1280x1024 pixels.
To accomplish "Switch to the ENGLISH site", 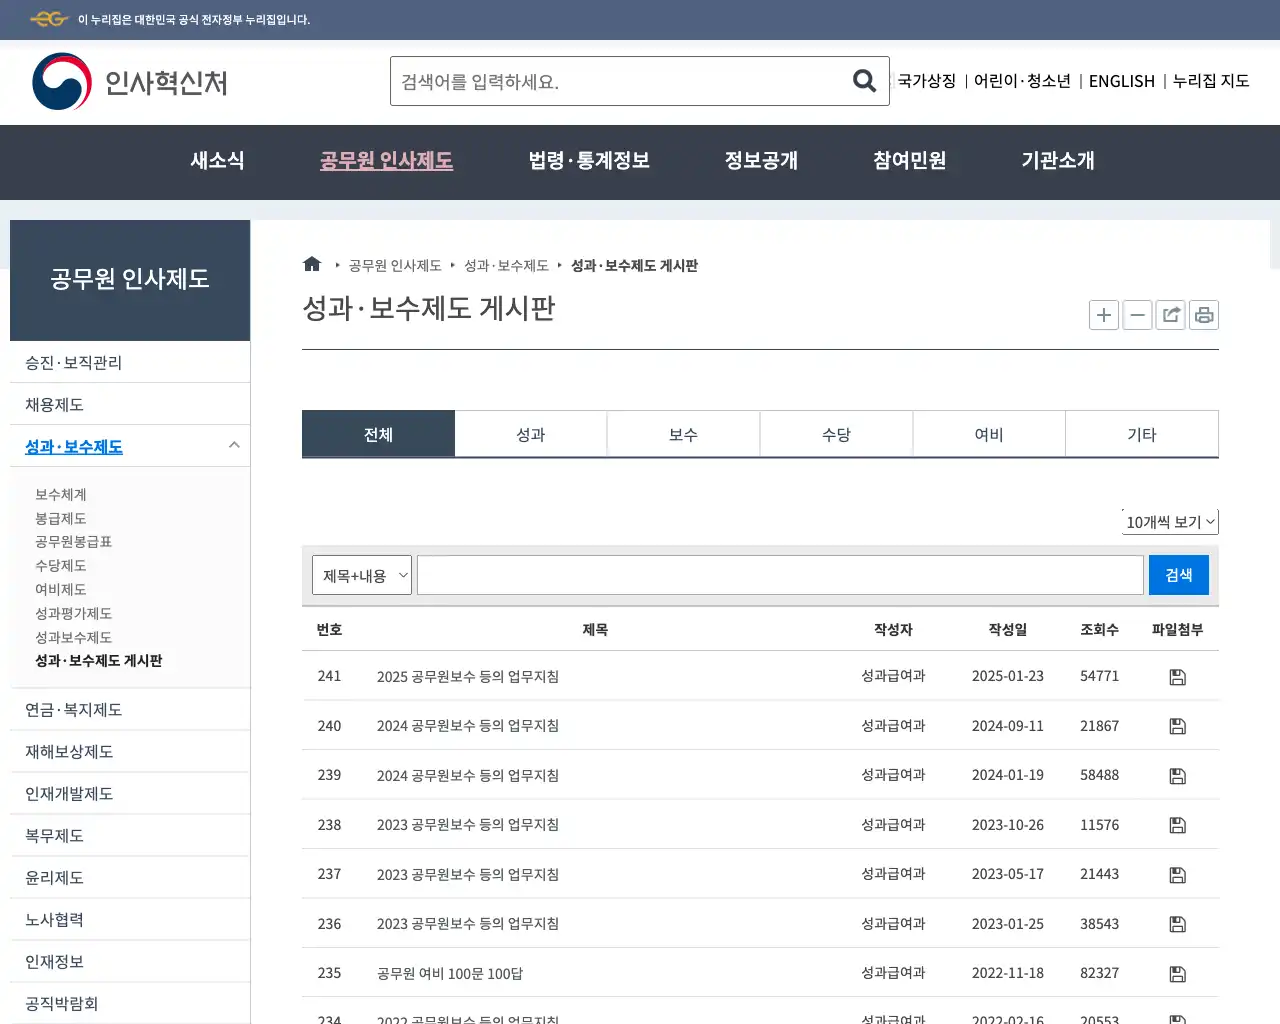I will click(1121, 81).
